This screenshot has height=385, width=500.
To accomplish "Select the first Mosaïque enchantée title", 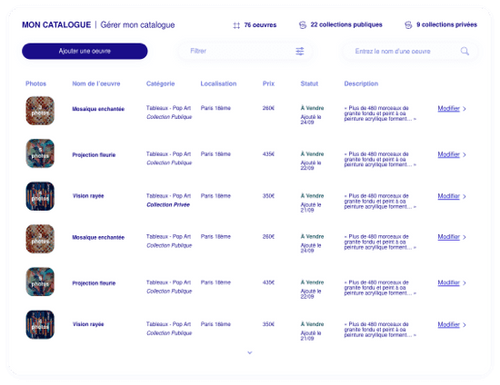I will point(98,109).
